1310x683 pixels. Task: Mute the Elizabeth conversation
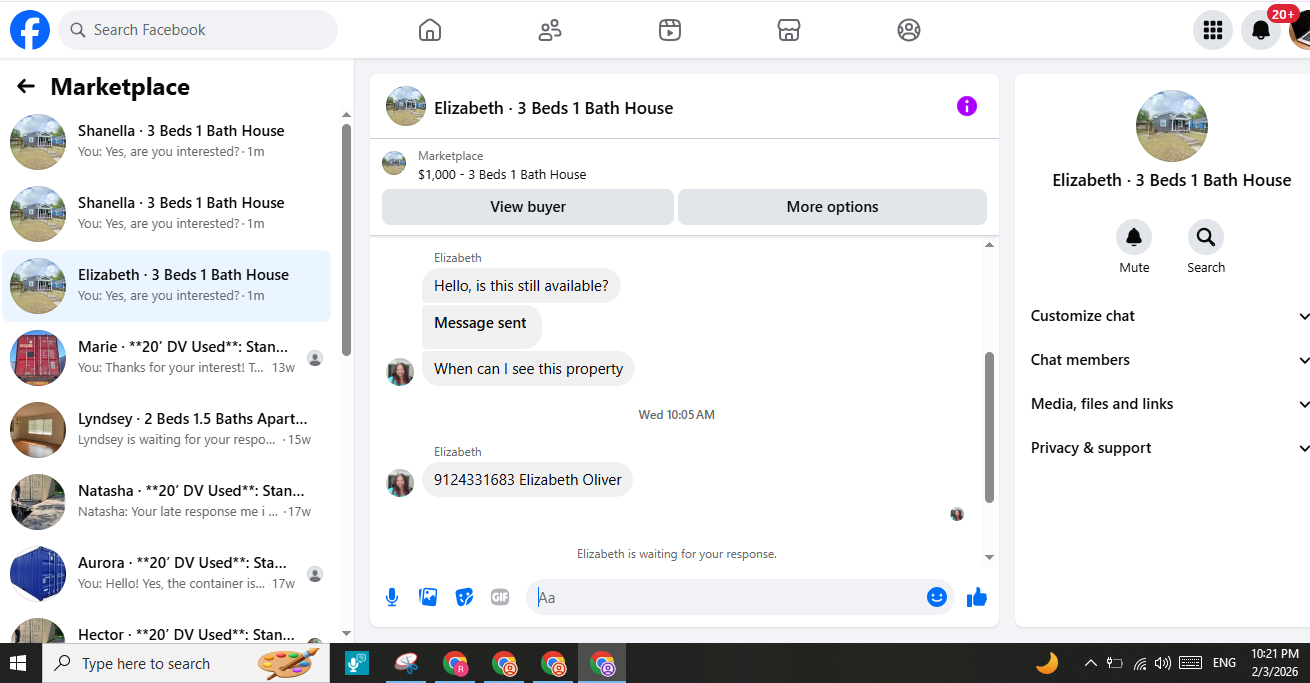coord(1134,237)
